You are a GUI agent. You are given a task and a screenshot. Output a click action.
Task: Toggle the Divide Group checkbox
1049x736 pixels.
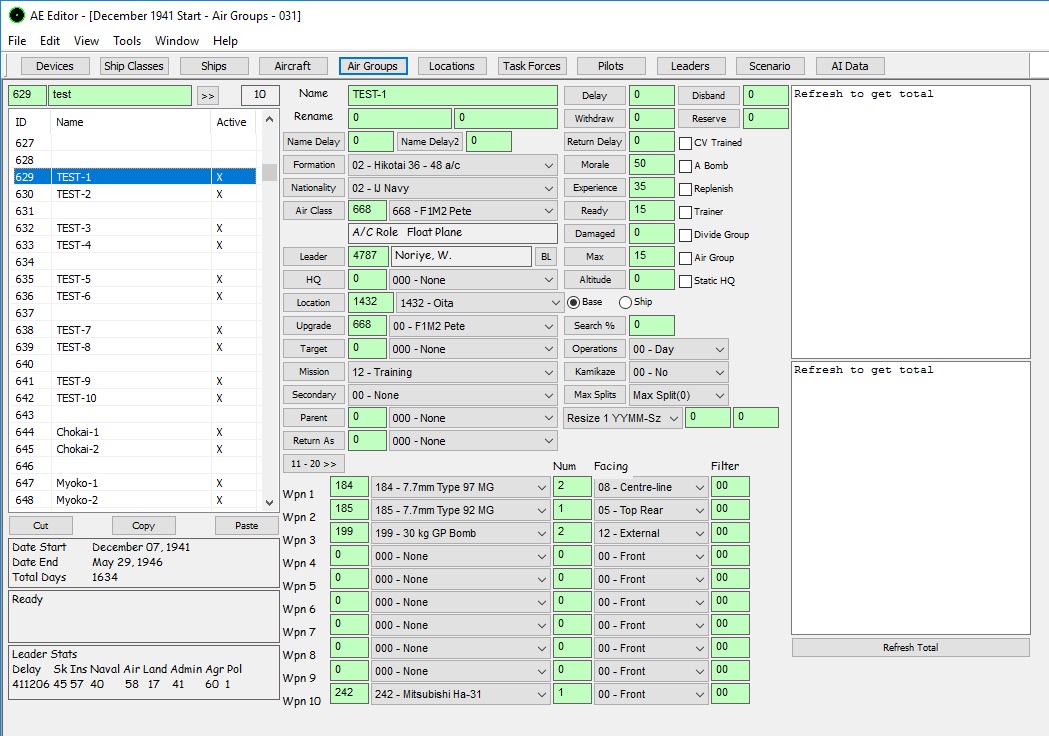point(685,235)
